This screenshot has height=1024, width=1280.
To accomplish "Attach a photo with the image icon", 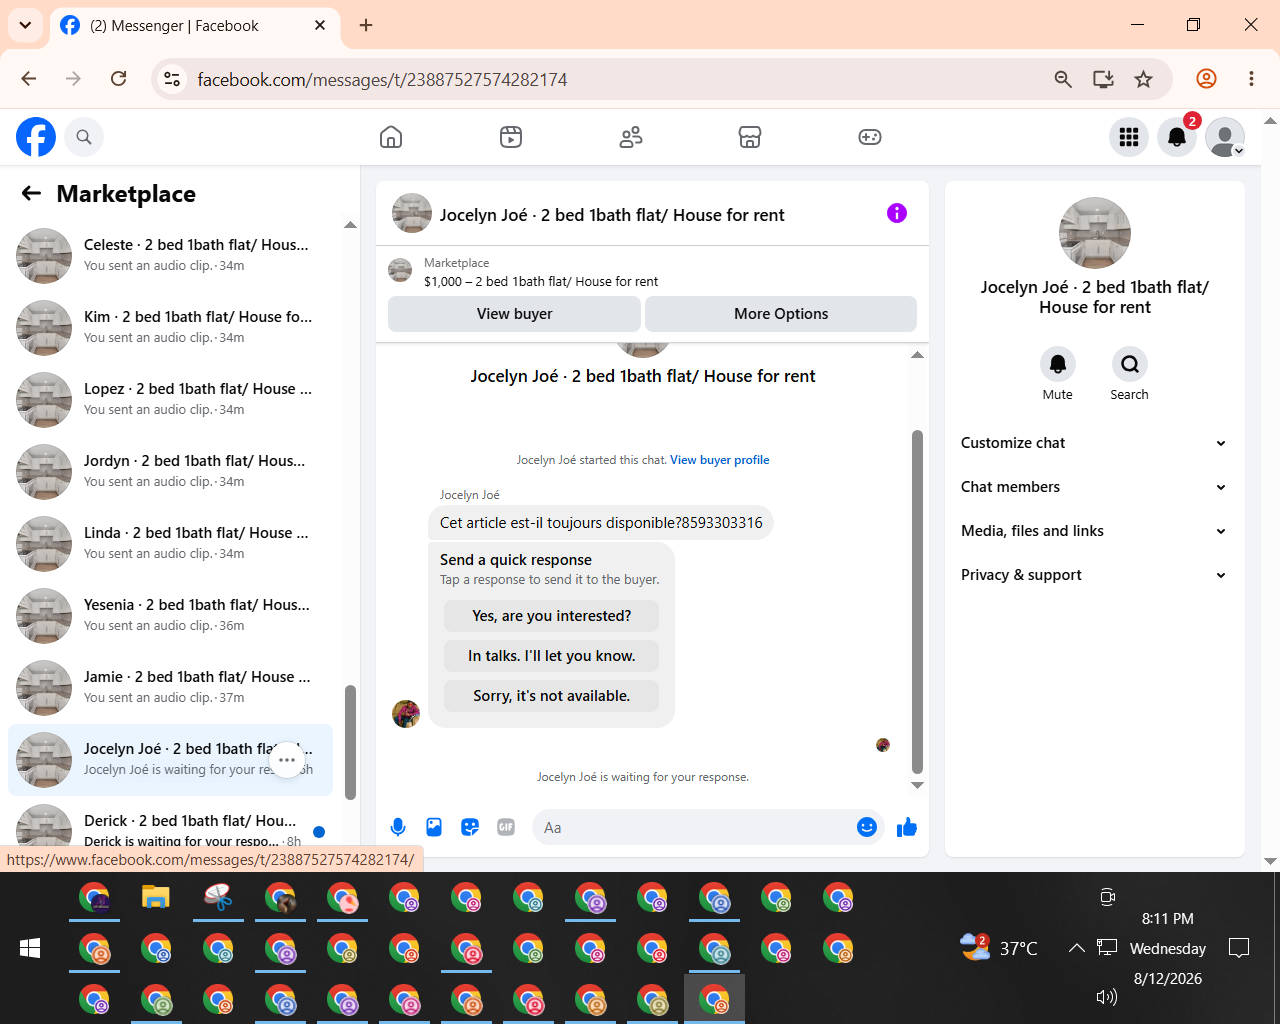I will click(x=434, y=827).
